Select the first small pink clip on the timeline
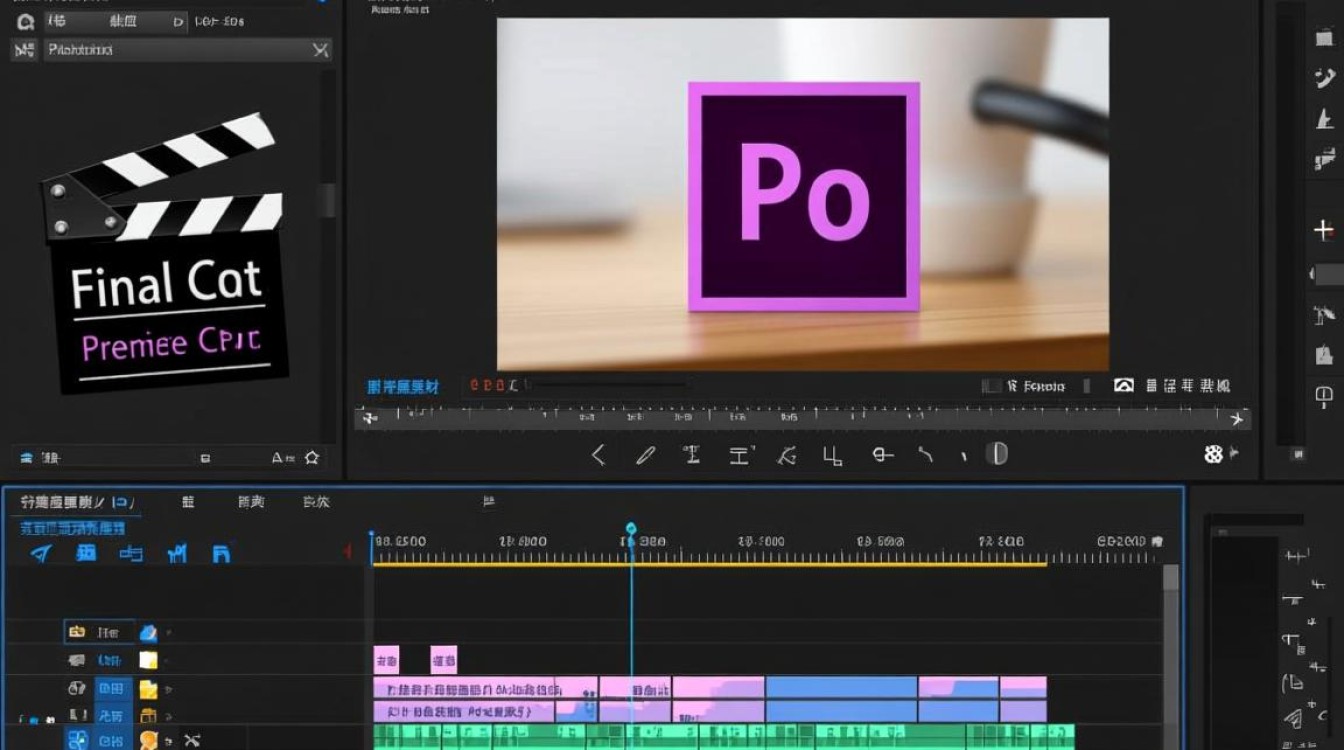The image size is (1344, 750). [386, 659]
